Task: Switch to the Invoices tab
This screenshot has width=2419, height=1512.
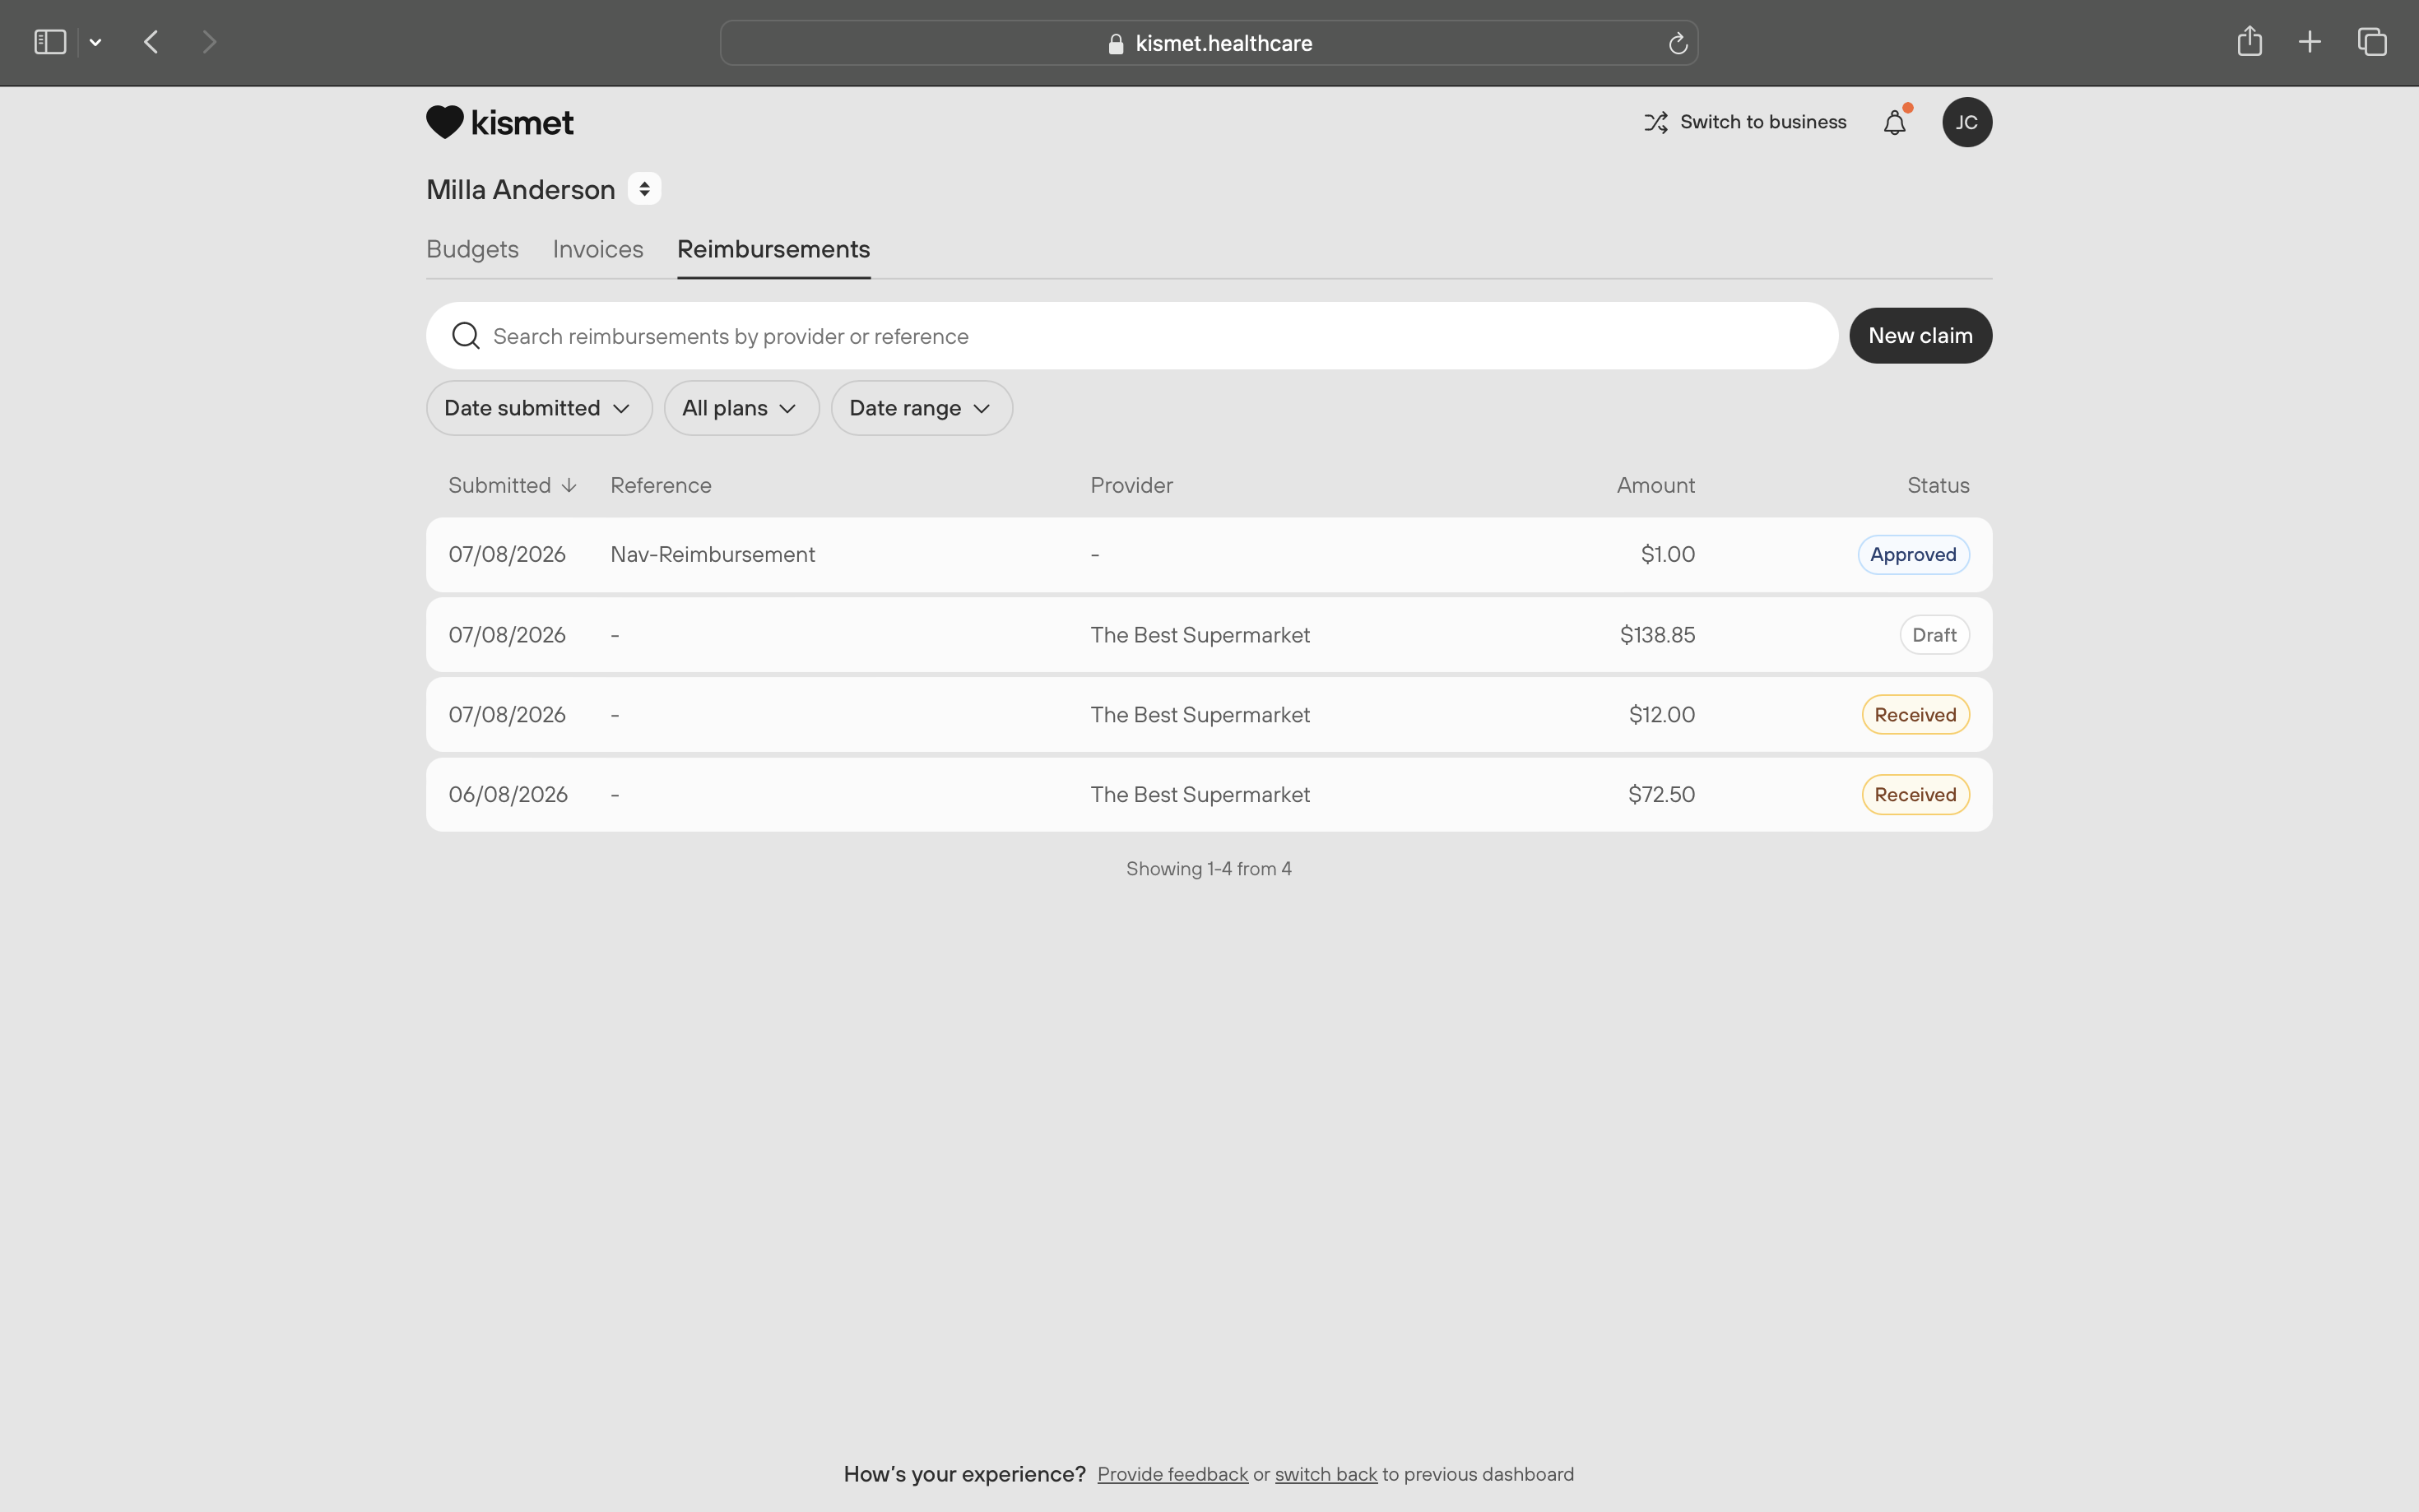Action: (598, 249)
